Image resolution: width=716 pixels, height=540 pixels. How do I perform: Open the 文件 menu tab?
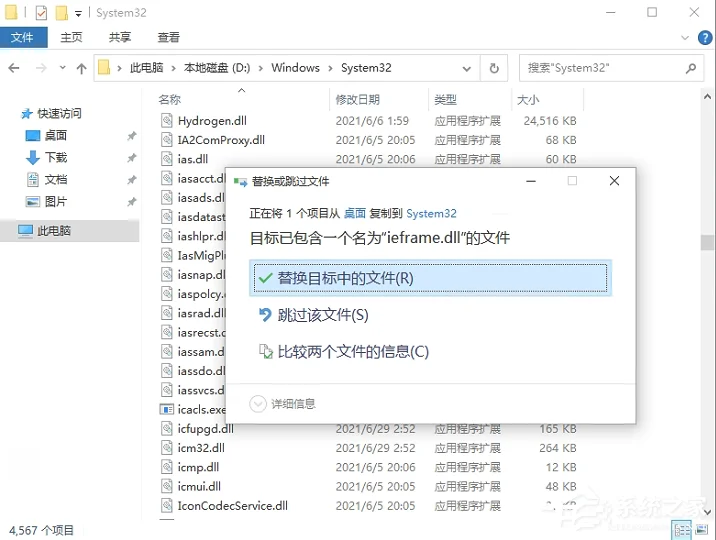(x=23, y=37)
